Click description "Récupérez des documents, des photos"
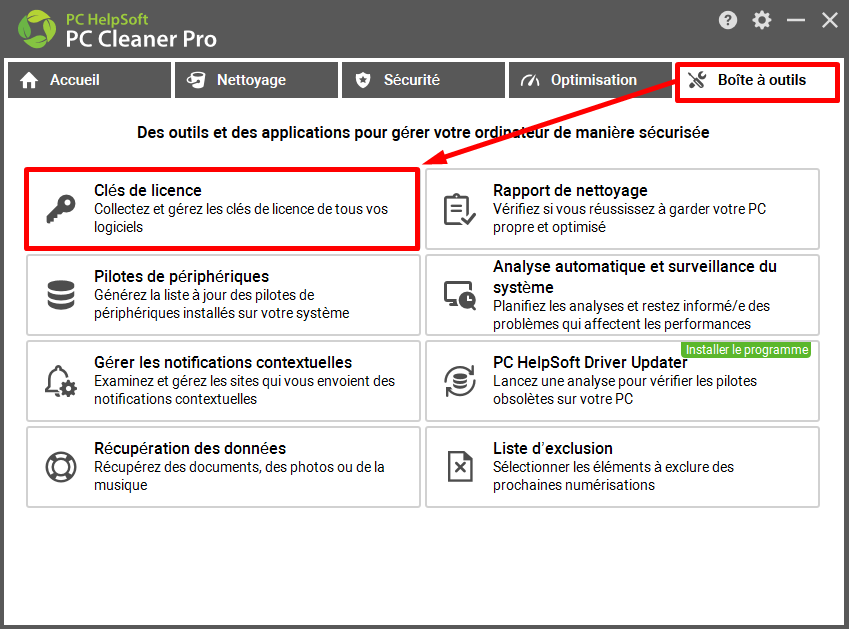The height and width of the screenshot is (629, 849). 239,476
